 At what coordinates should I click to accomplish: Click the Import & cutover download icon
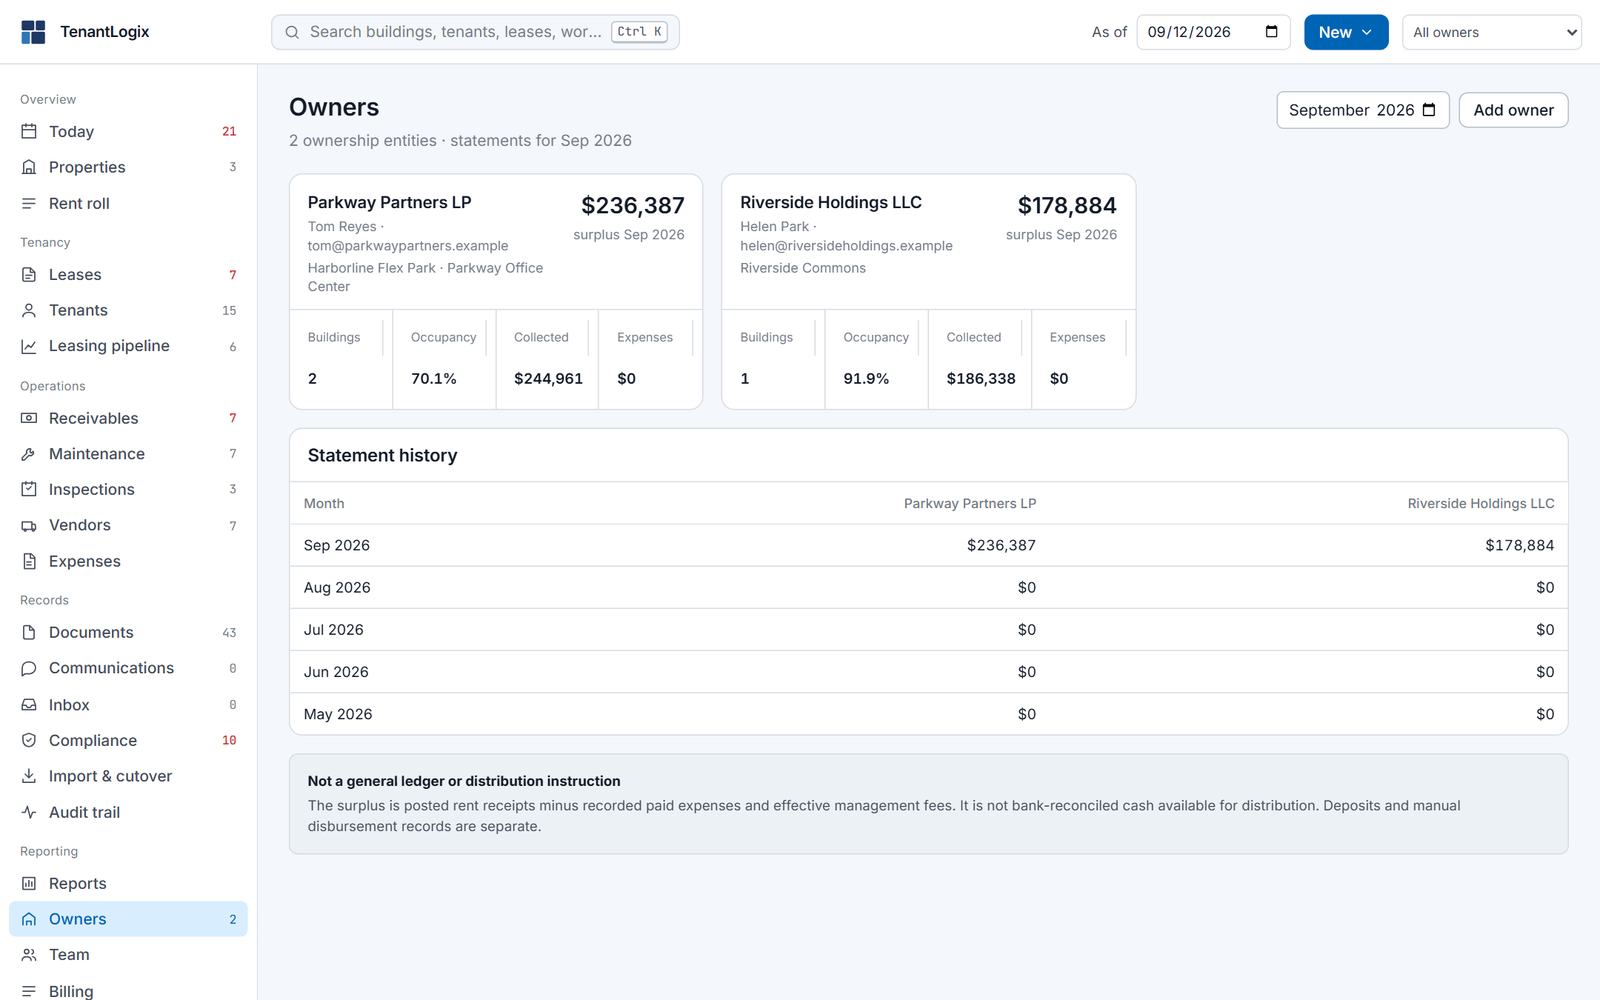click(x=29, y=776)
